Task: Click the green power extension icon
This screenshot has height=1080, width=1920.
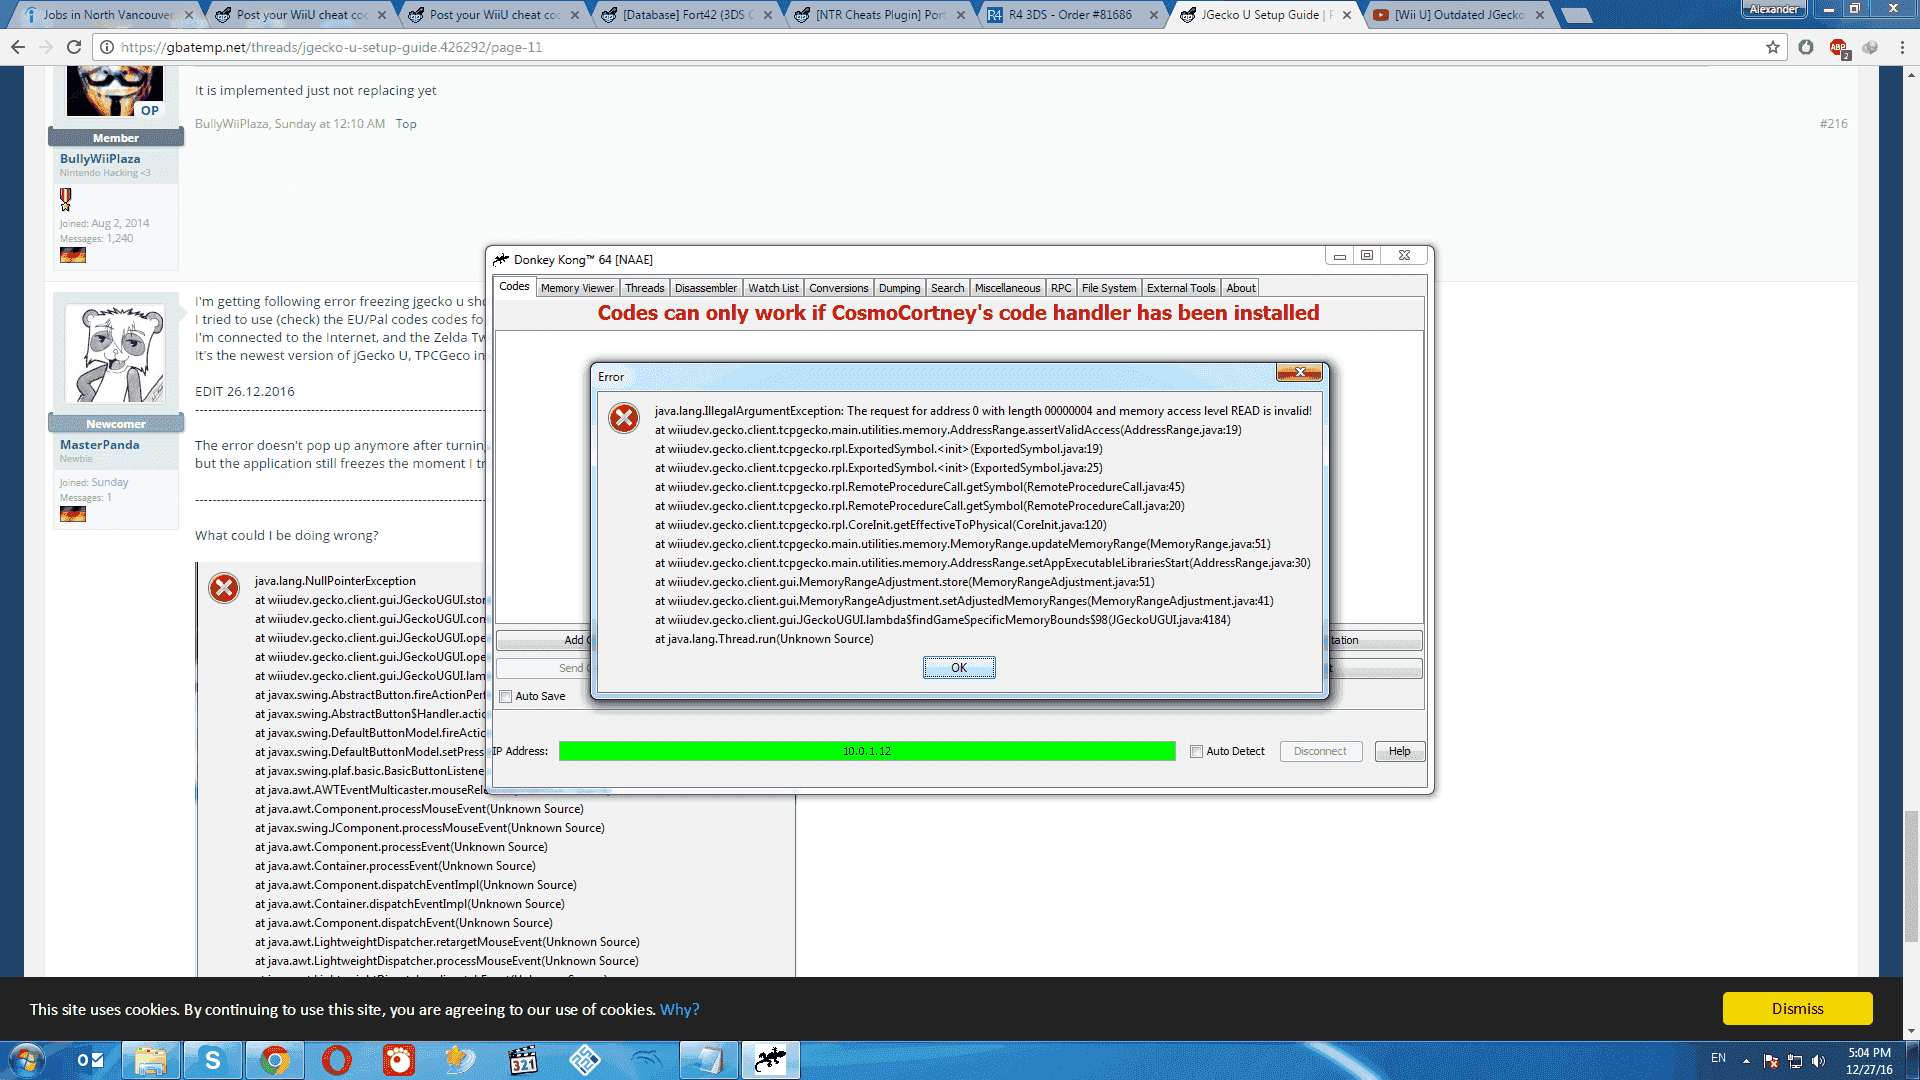Action: (x=1806, y=47)
